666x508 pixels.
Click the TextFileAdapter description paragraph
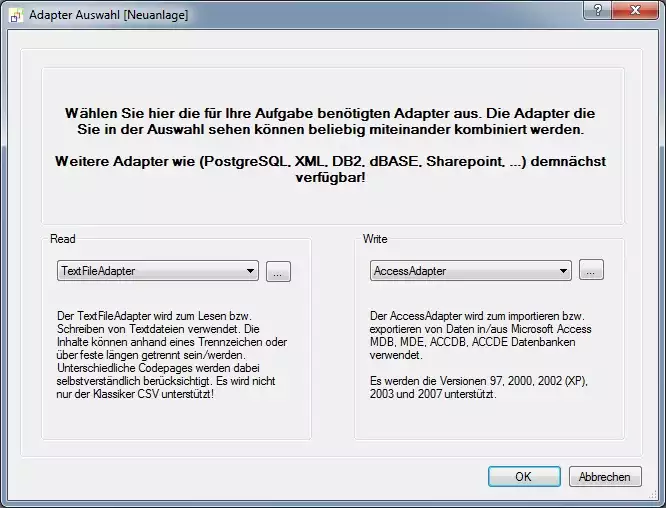[x=172, y=355]
